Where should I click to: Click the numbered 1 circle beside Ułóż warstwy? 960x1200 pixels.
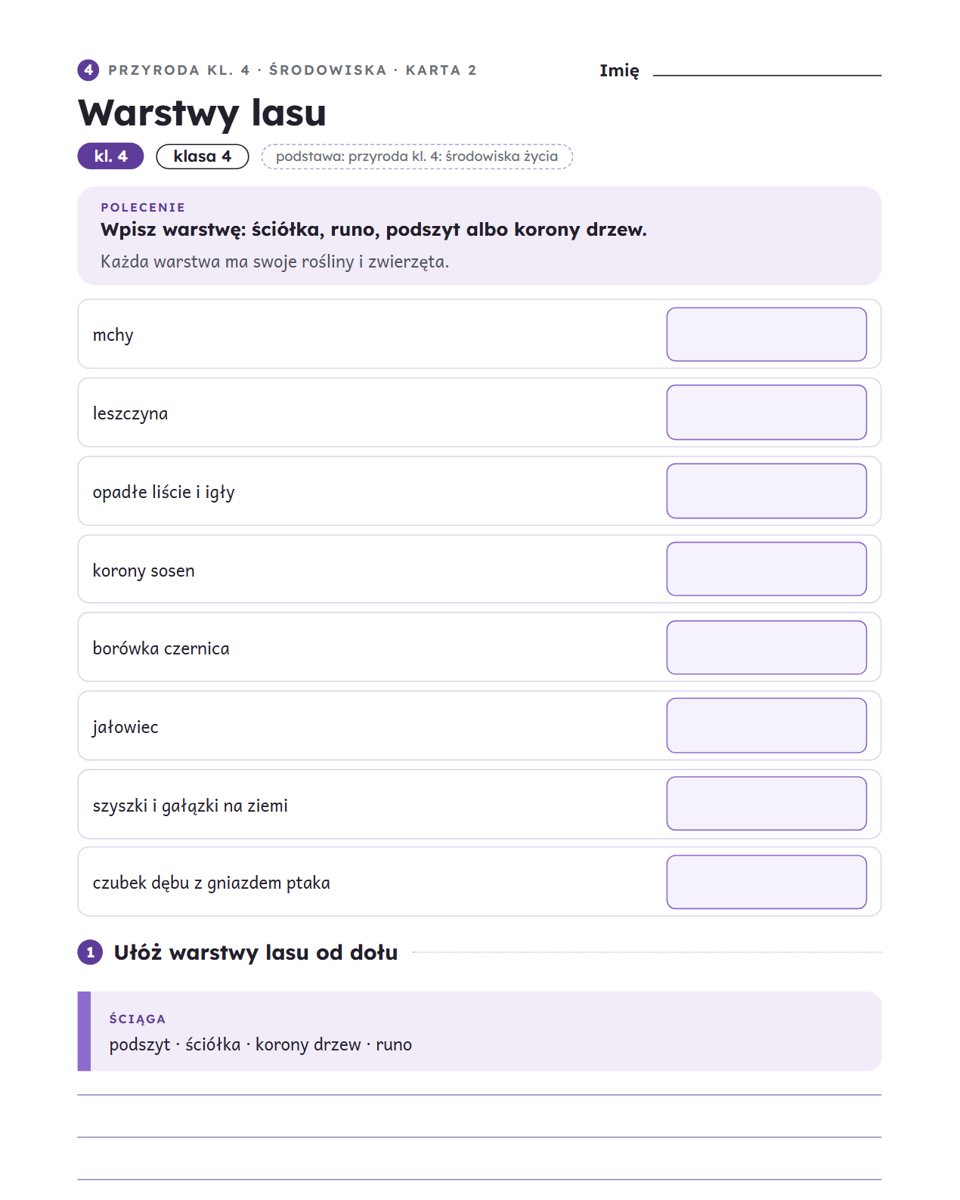pyautogui.click(x=90, y=952)
